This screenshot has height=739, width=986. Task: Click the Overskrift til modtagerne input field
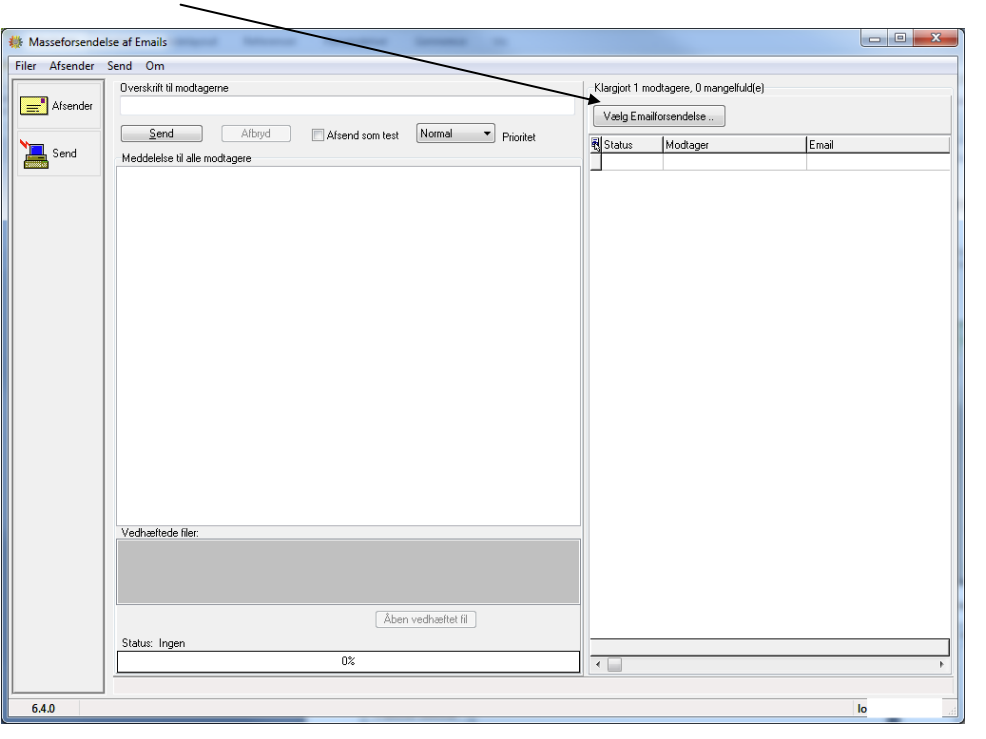[347, 106]
